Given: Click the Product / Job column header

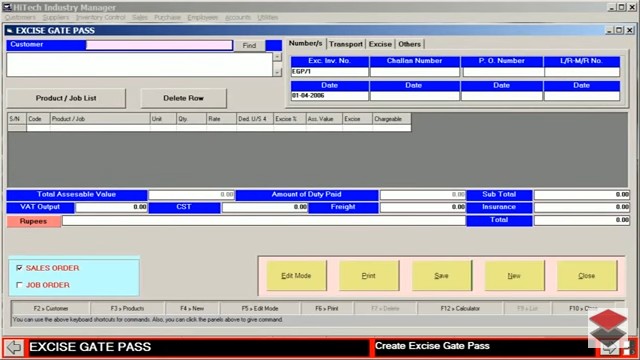Looking at the screenshot, I should point(100,119).
